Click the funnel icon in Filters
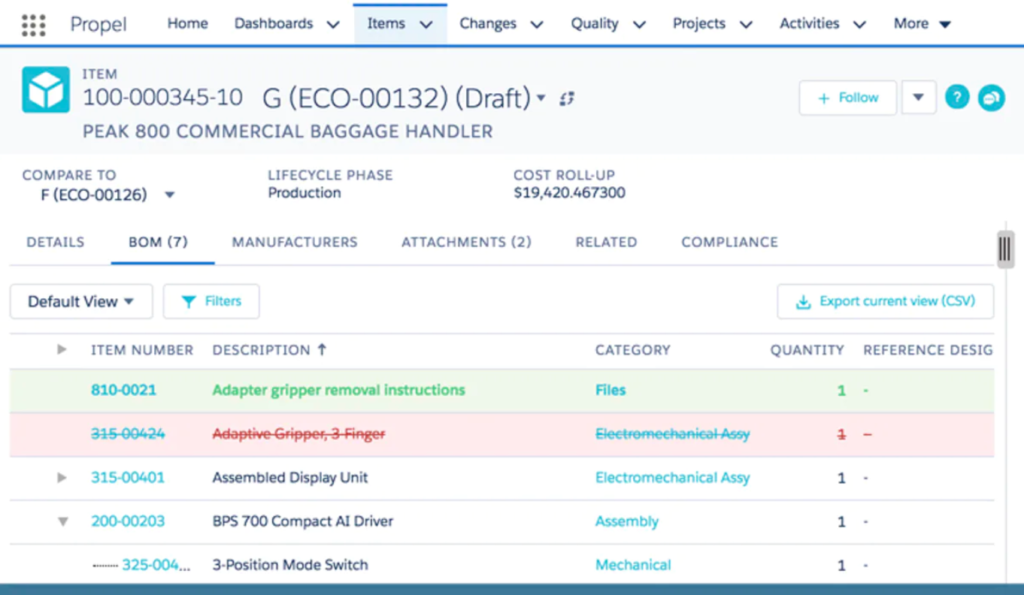 click(189, 302)
